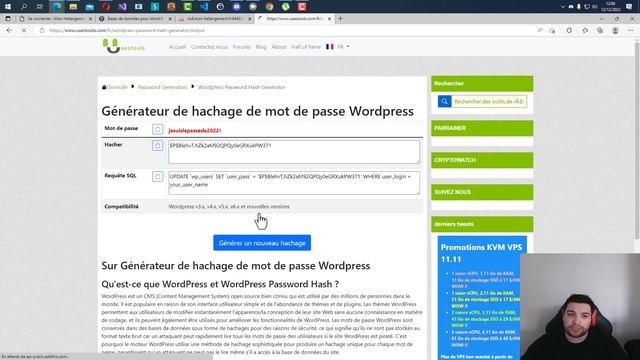The height and width of the screenshot is (360, 640).
Task: Click the Domicile home breadcrumb
Action: 115,87
